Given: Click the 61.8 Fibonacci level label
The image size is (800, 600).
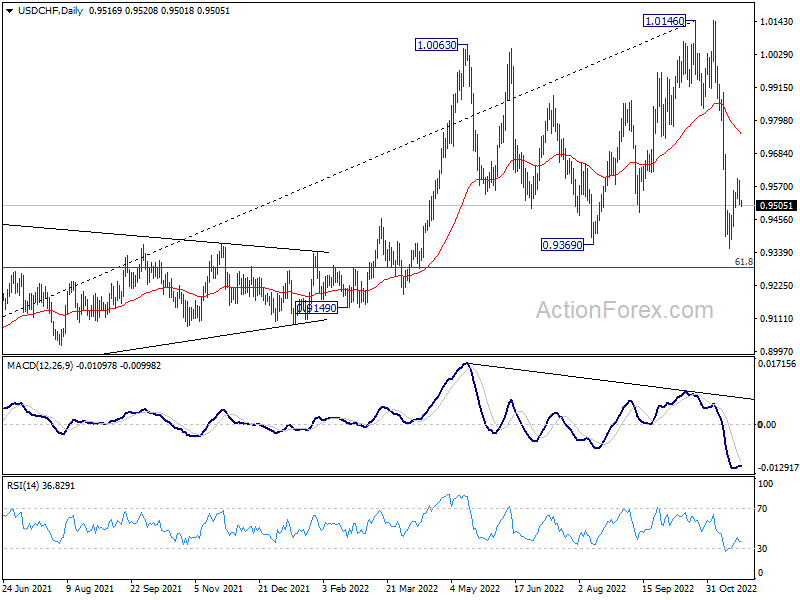Looking at the screenshot, I should 743,262.
